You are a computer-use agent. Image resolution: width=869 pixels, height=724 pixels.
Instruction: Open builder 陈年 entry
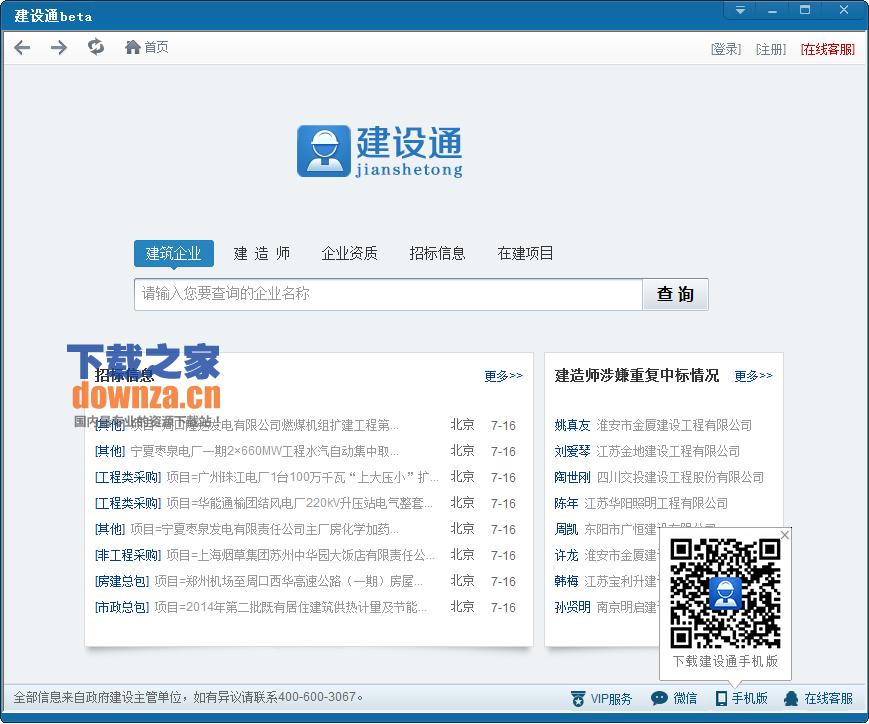click(566, 503)
